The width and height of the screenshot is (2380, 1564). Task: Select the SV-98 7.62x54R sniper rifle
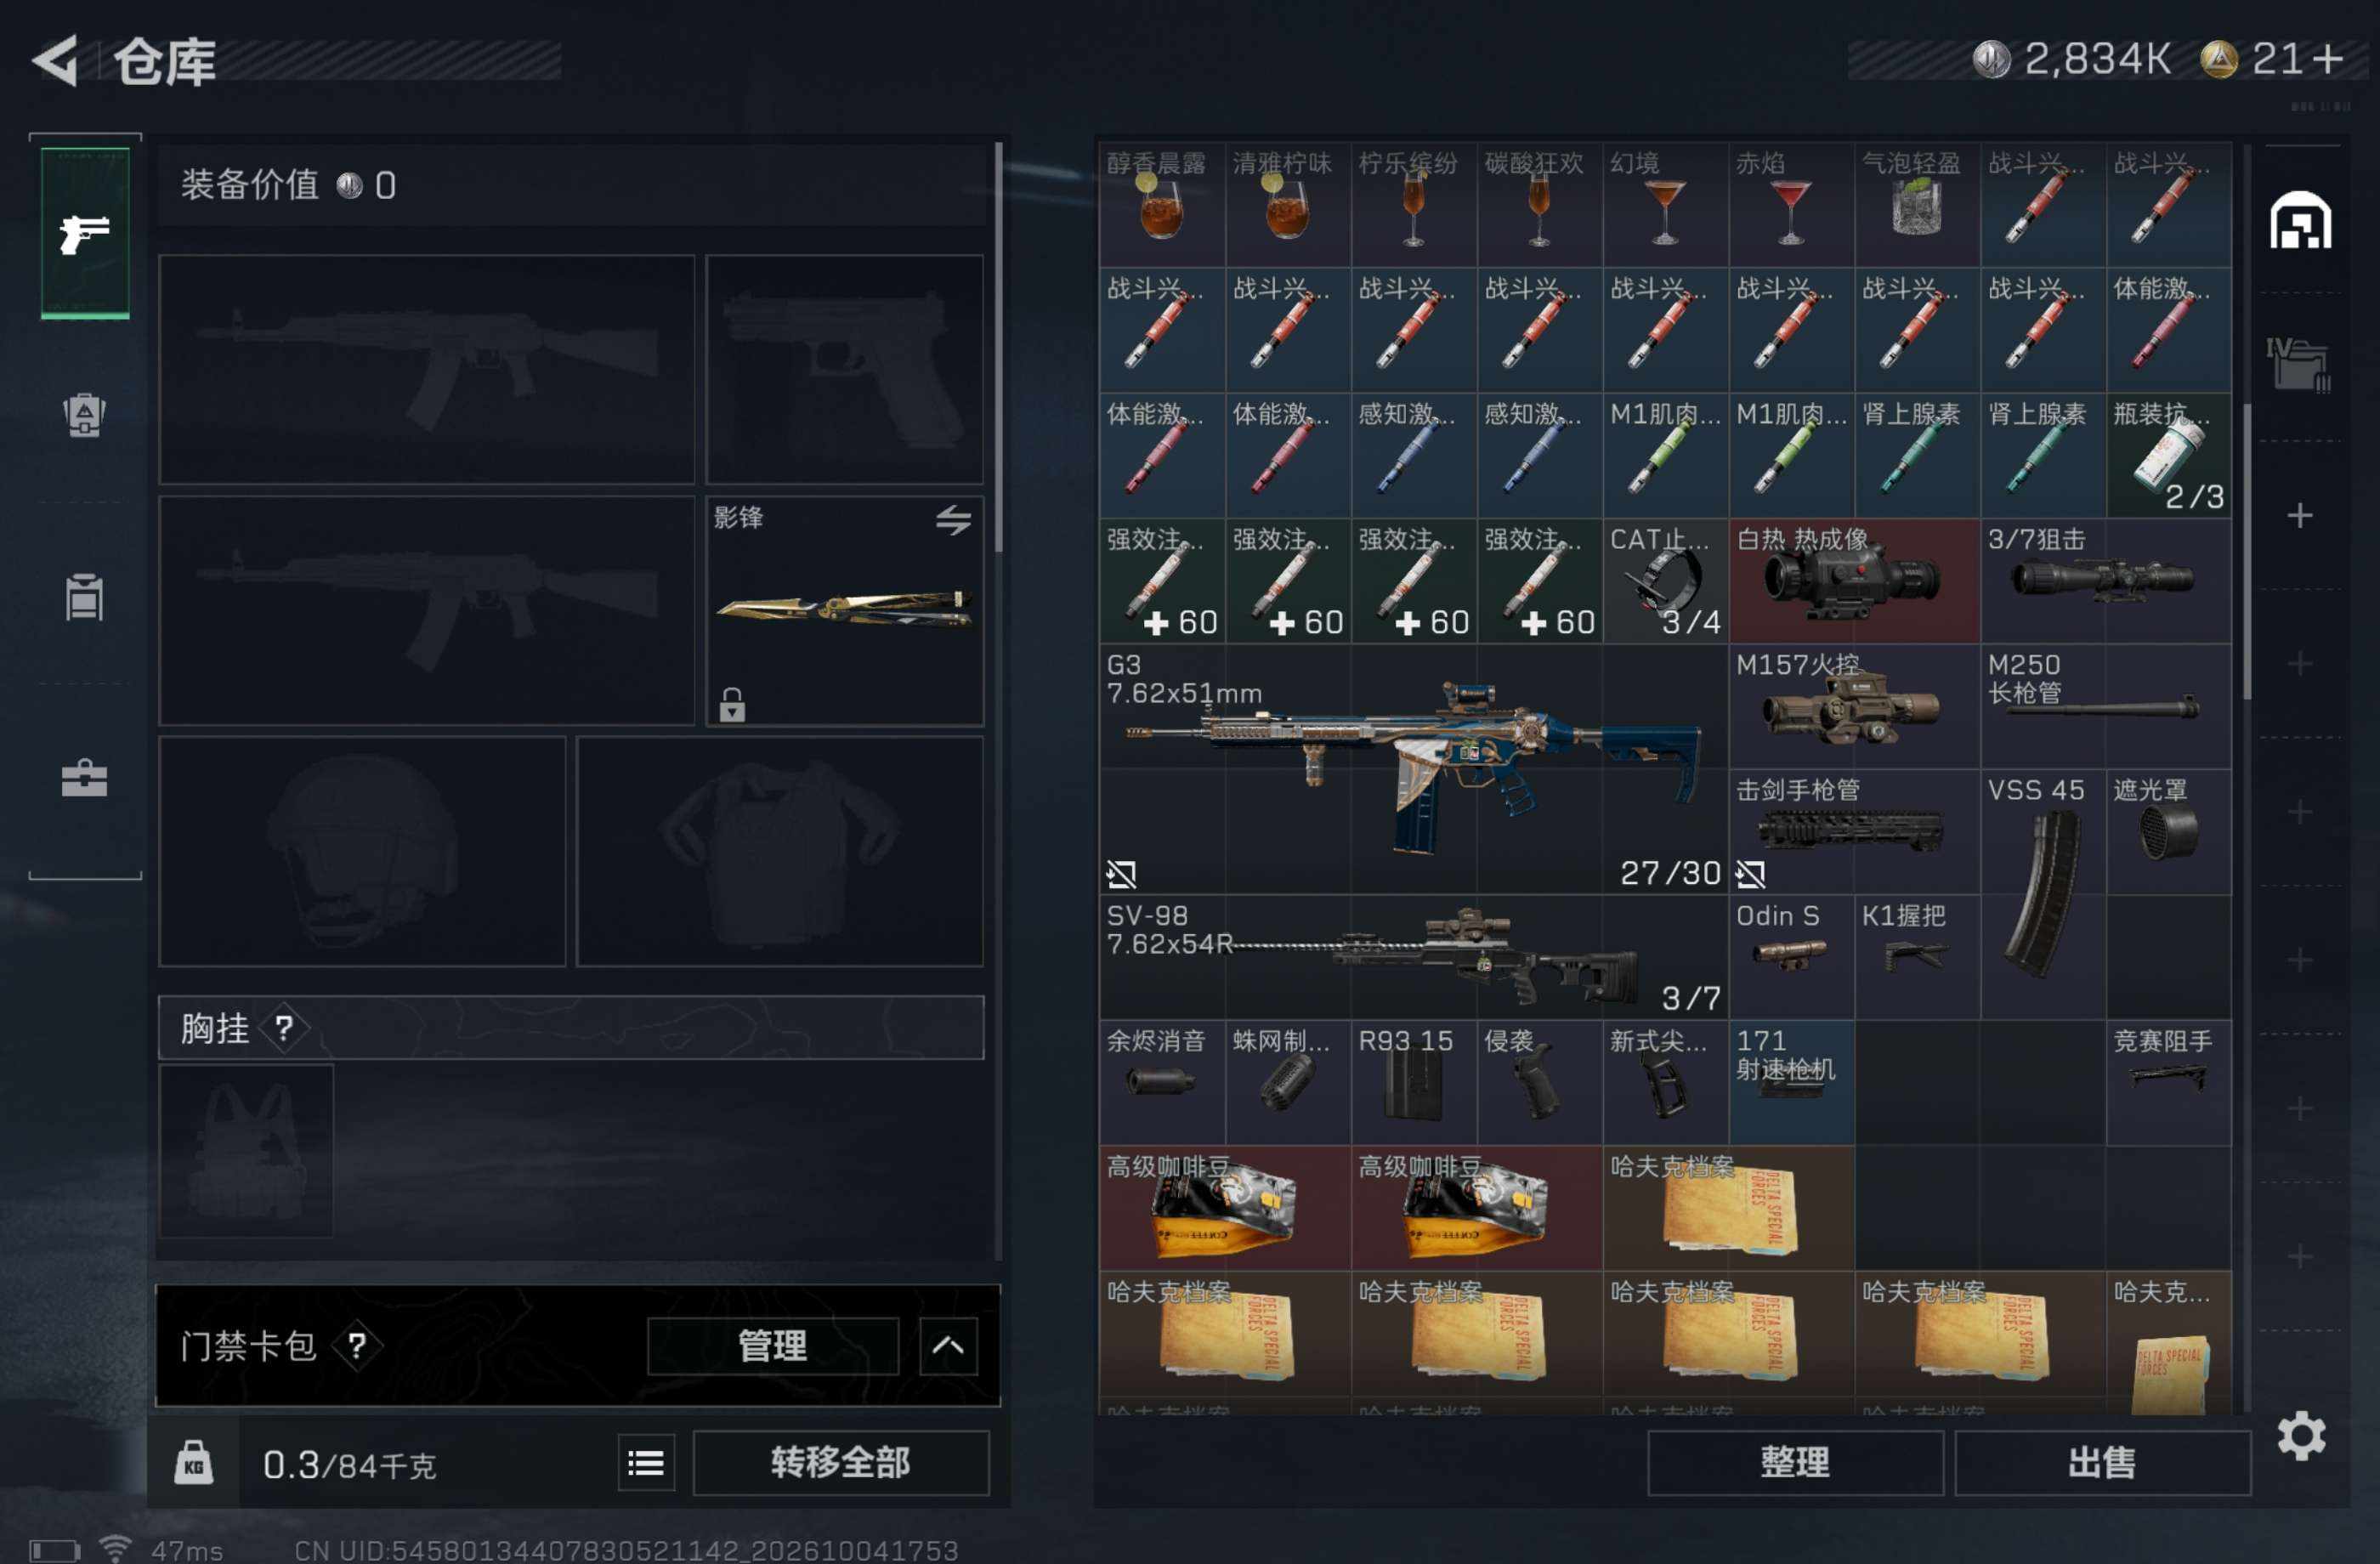tap(1414, 957)
